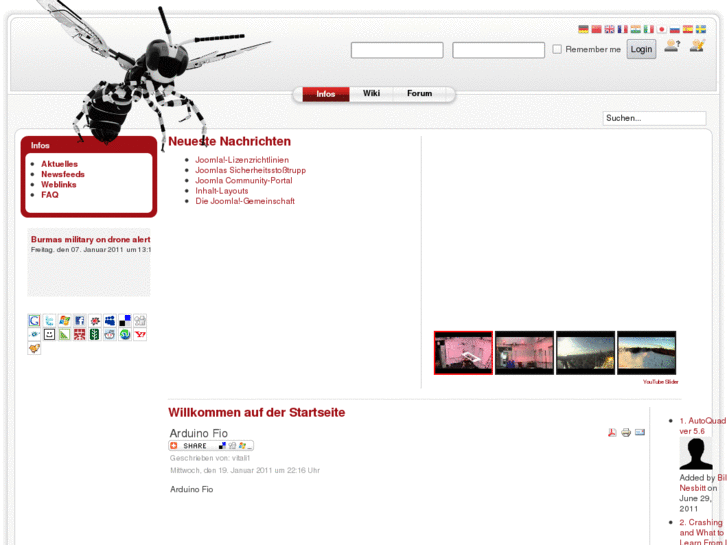Select the Indian flag icon

pyautogui.click(x=635, y=29)
